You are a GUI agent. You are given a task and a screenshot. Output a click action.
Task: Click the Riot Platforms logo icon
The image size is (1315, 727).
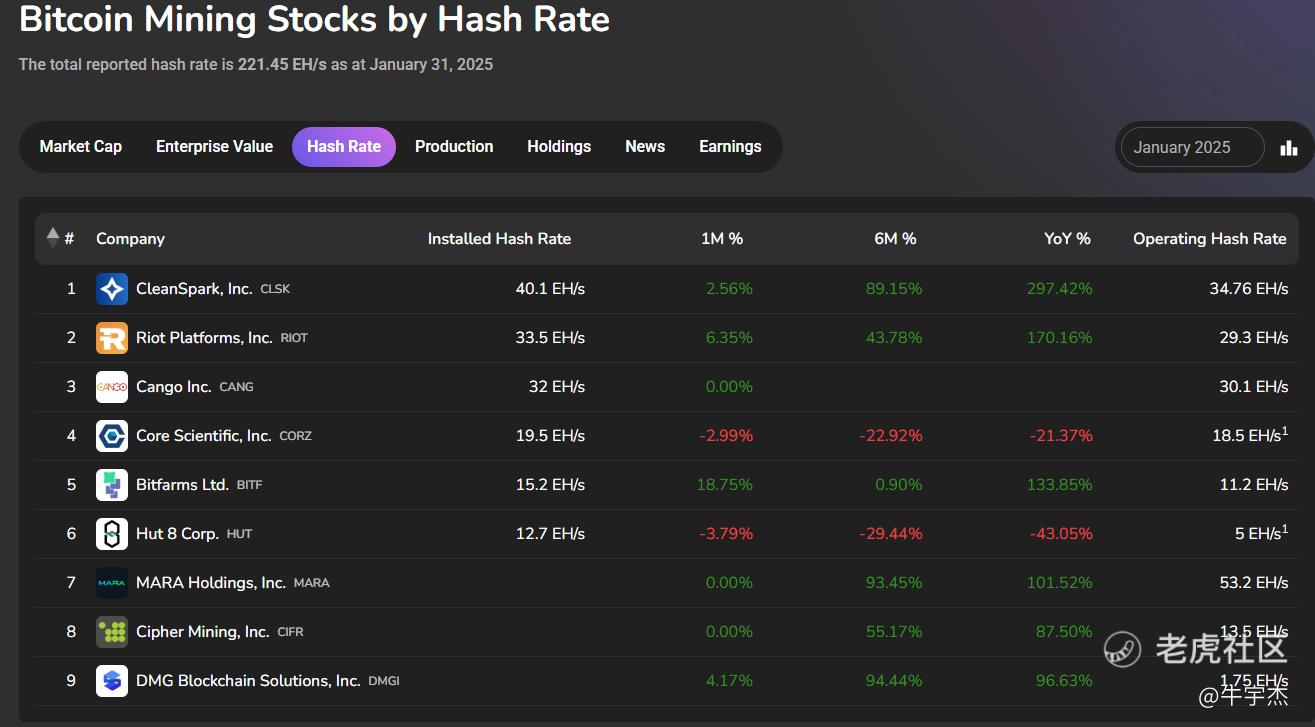tap(112, 338)
